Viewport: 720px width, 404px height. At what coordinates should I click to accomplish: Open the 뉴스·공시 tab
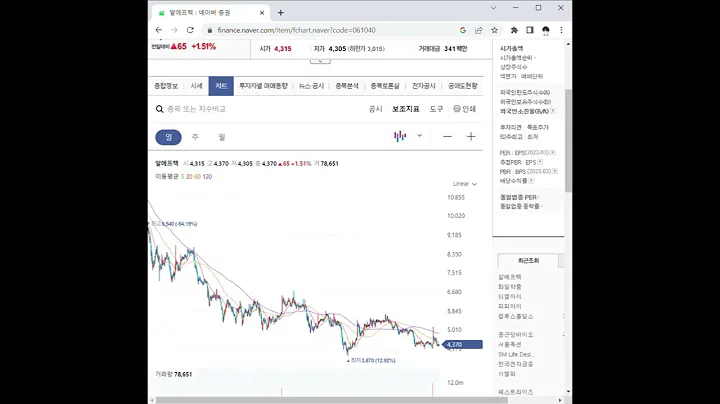(311, 86)
